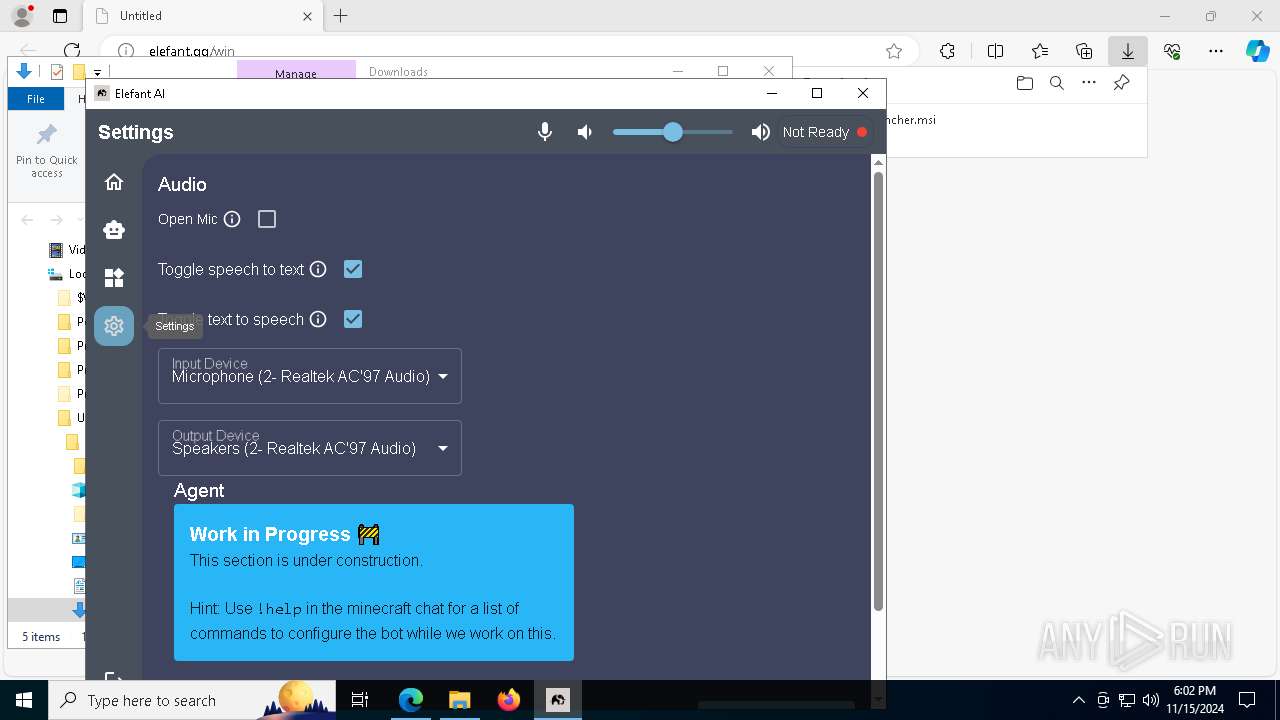Show info about Open Mic
This screenshot has height=720, width=1280.
click(x=232, y=219)
